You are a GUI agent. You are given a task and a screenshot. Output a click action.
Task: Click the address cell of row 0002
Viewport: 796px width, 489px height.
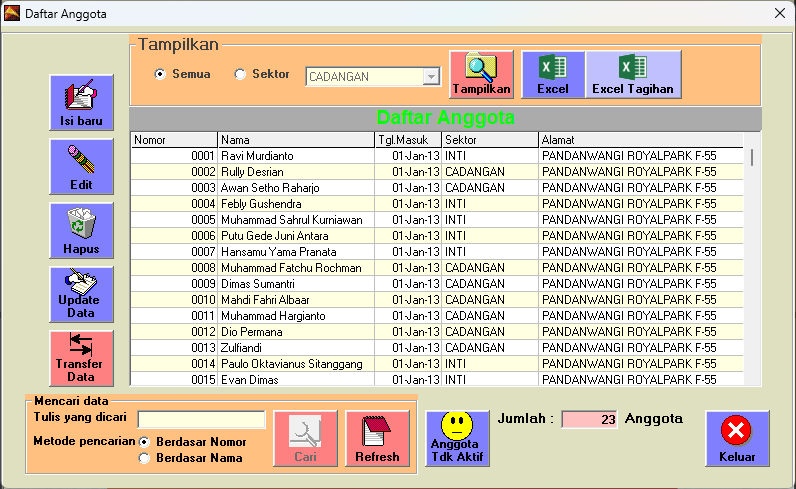tap(641, 172)
